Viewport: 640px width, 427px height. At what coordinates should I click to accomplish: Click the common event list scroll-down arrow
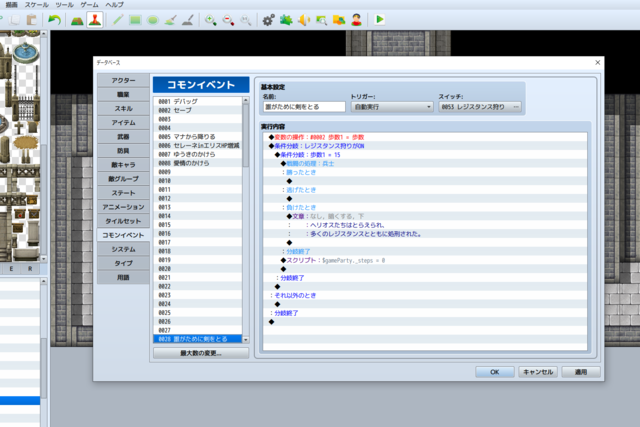(246, 340)
